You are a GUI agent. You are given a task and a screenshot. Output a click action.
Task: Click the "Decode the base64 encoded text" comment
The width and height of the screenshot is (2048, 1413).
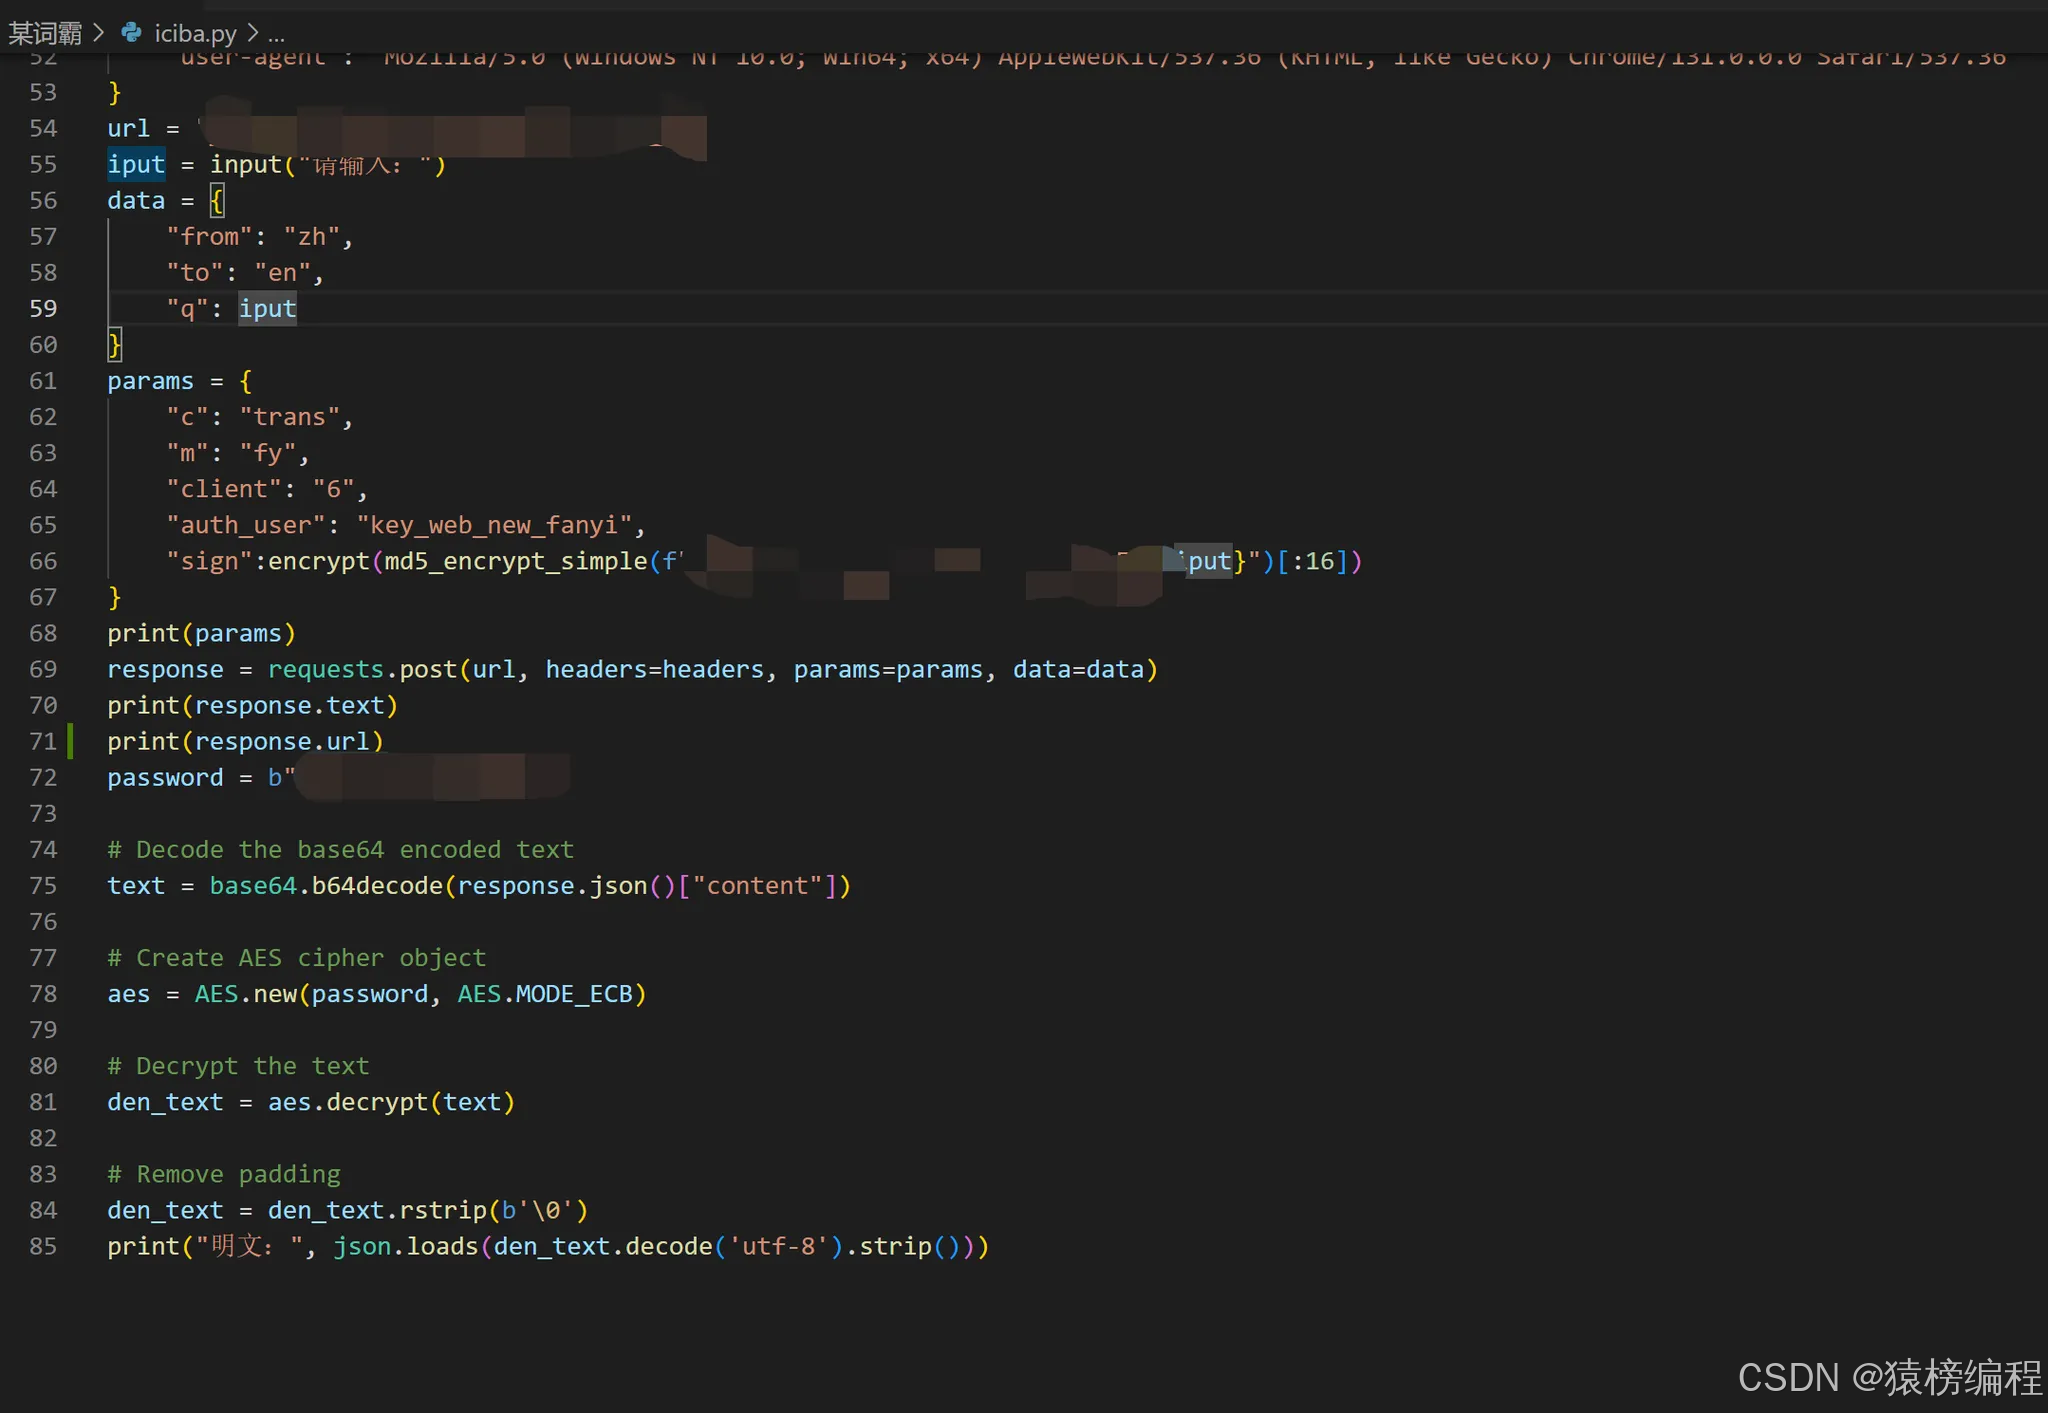click(340, 849)
